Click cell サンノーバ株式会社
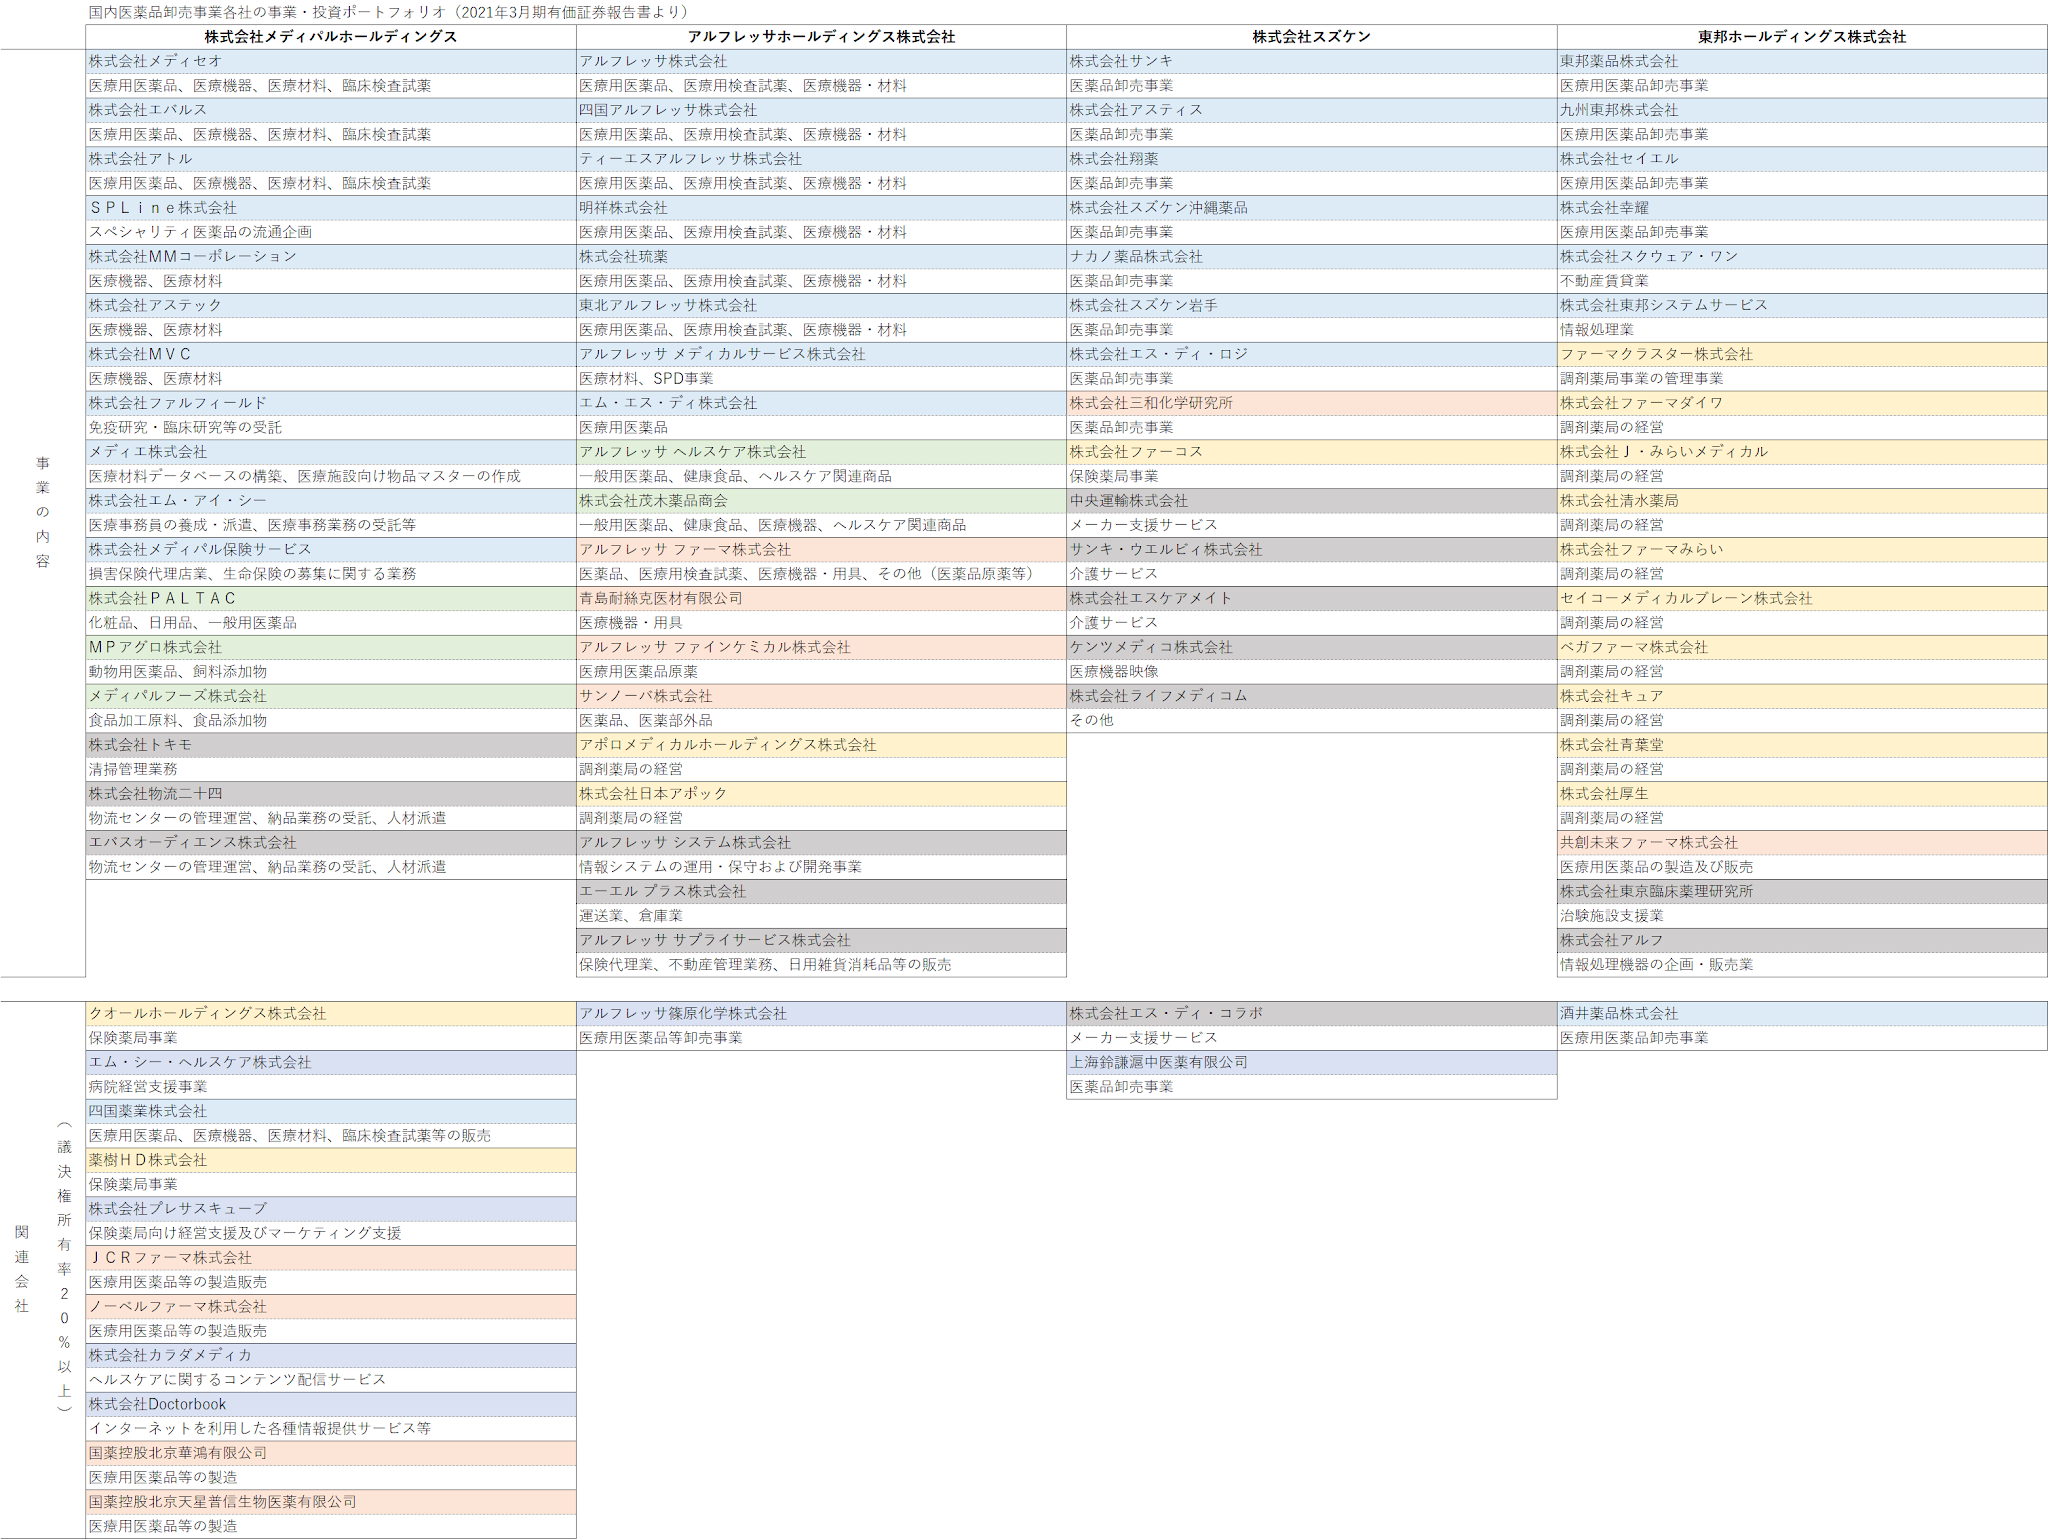Image resolution: width=2048 pixels, height=1539 pixels. tap(821, 696)
